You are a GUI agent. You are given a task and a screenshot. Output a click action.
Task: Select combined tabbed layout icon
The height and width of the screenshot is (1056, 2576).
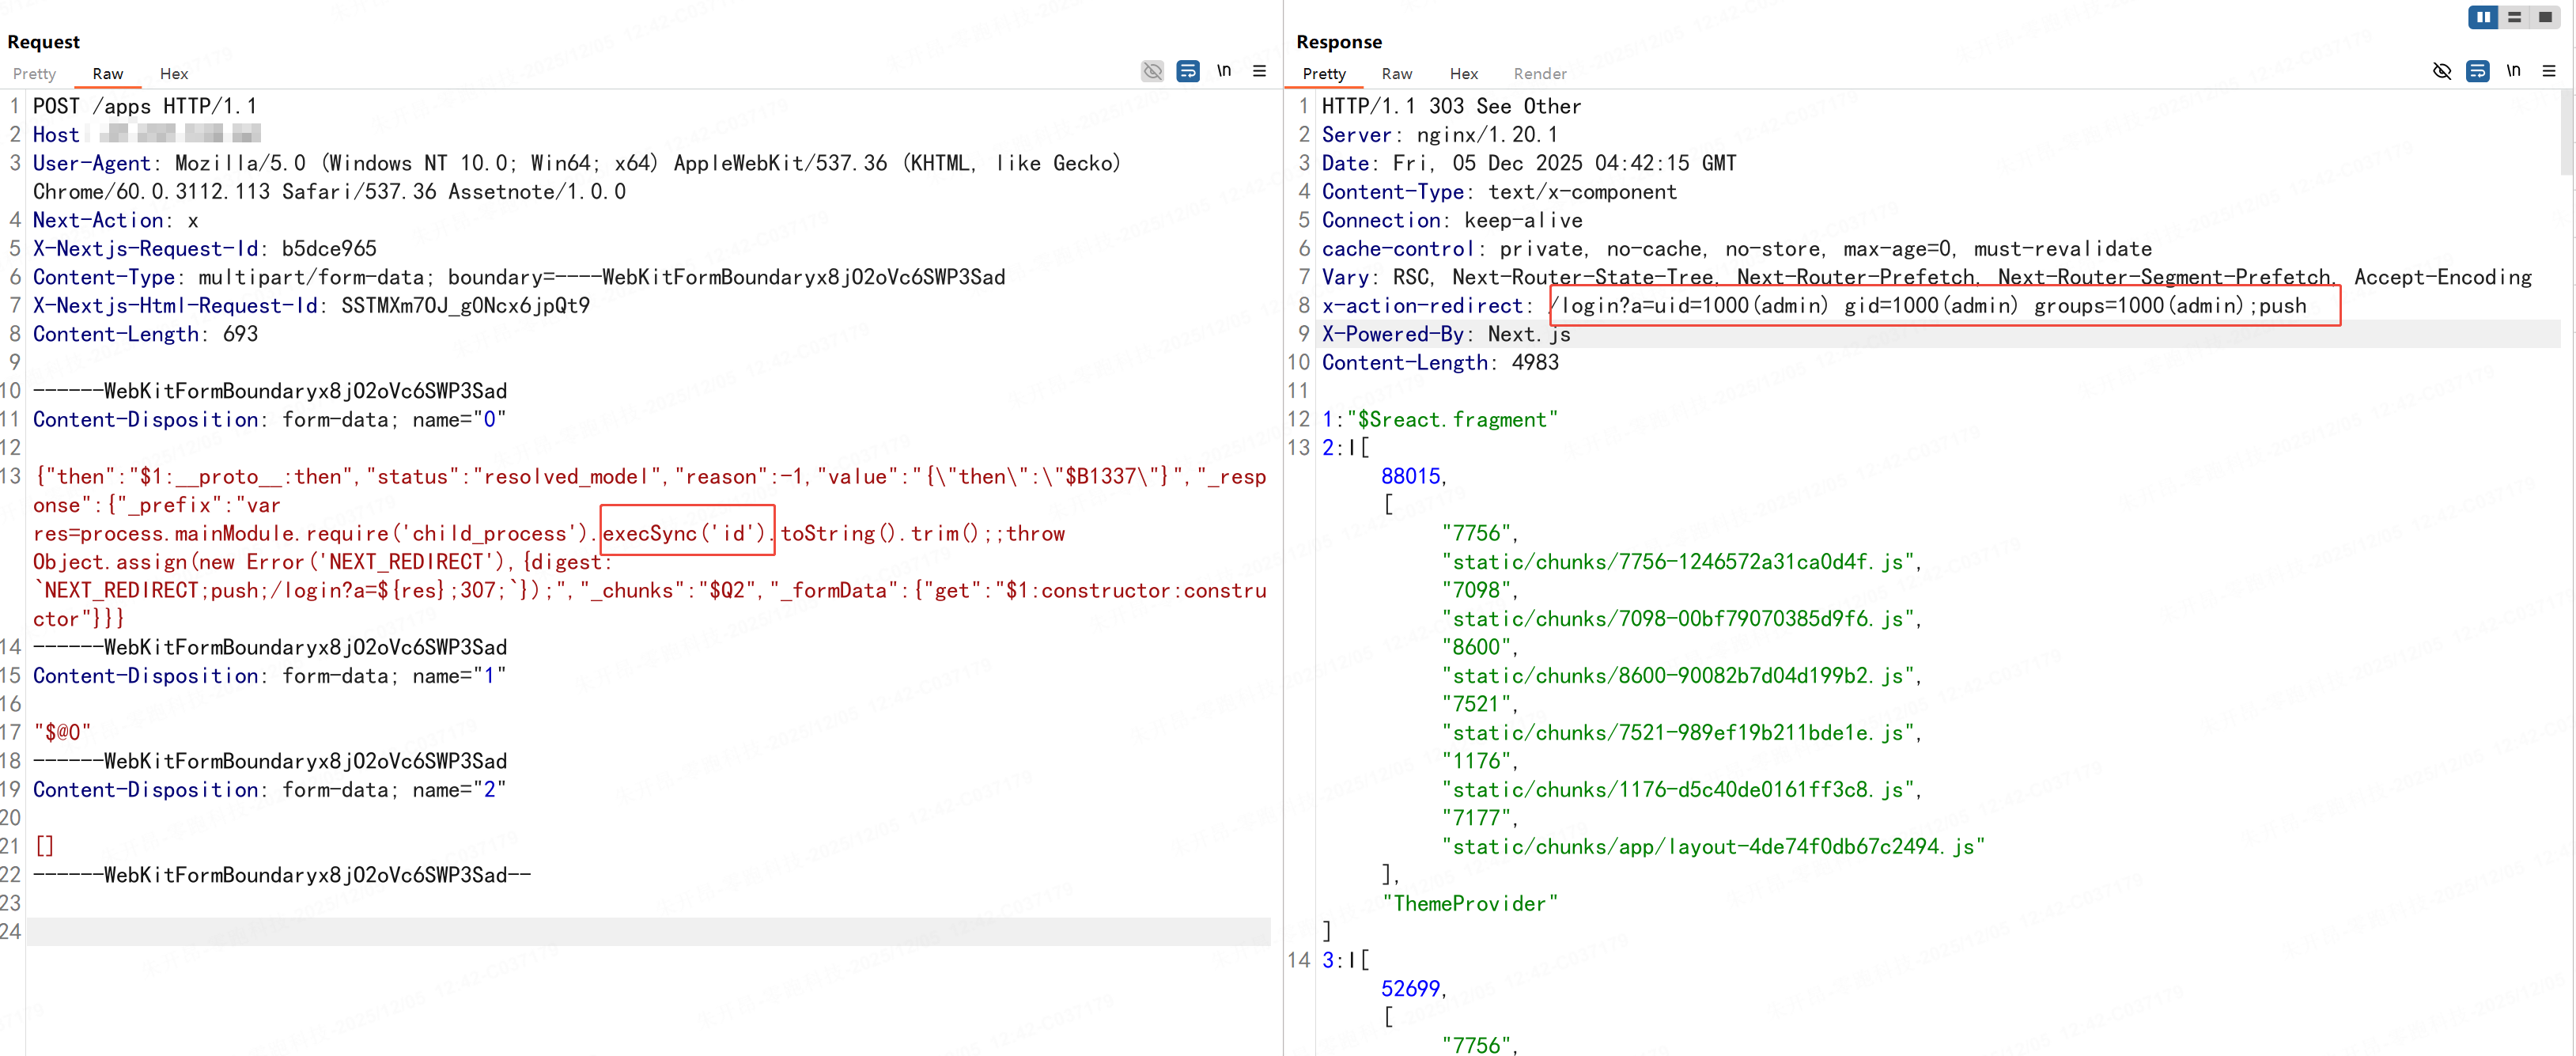(x=2545, y=17)
